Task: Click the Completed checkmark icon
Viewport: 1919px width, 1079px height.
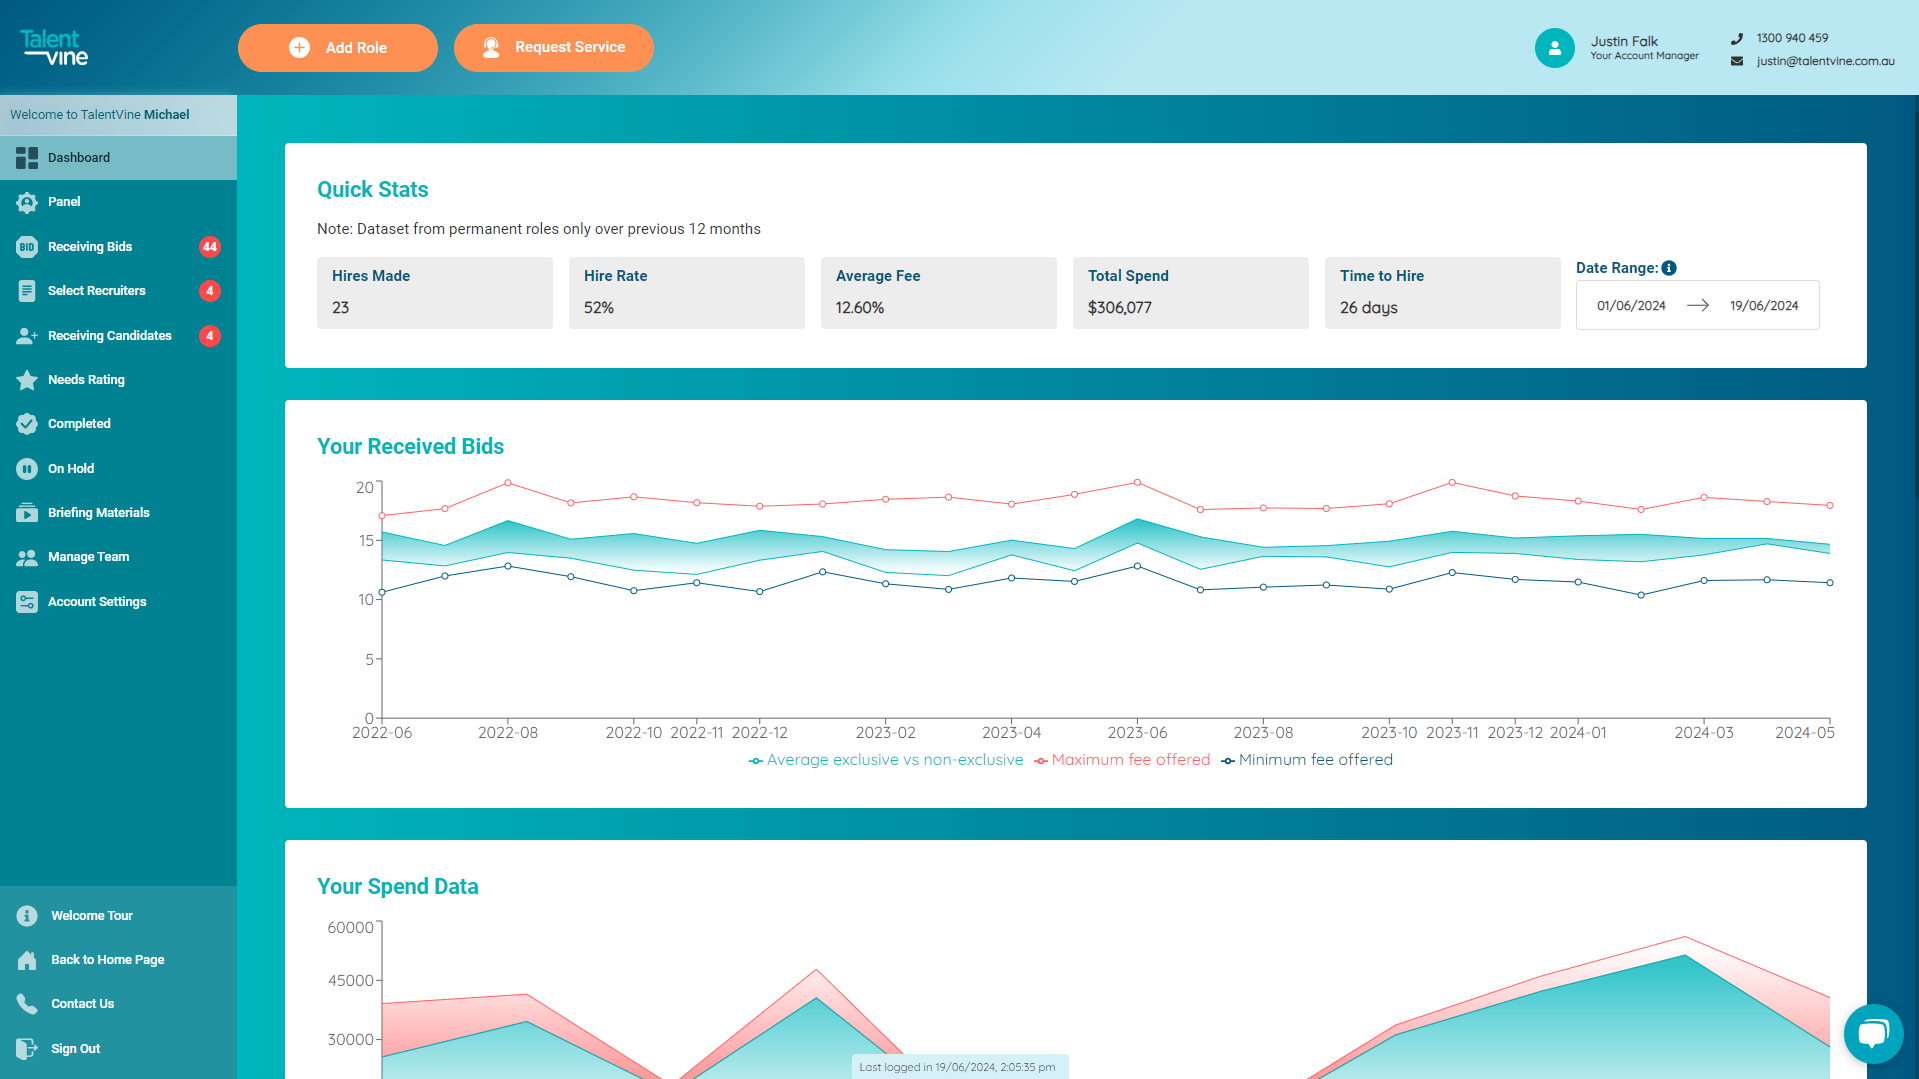Action: point(26,423)
